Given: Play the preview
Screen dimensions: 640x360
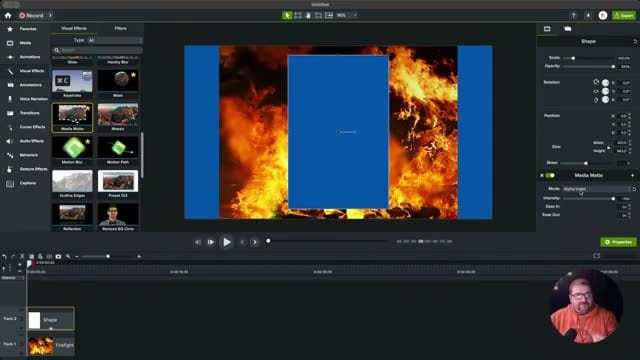Looking at the screenshot, I should pos(227,242).
